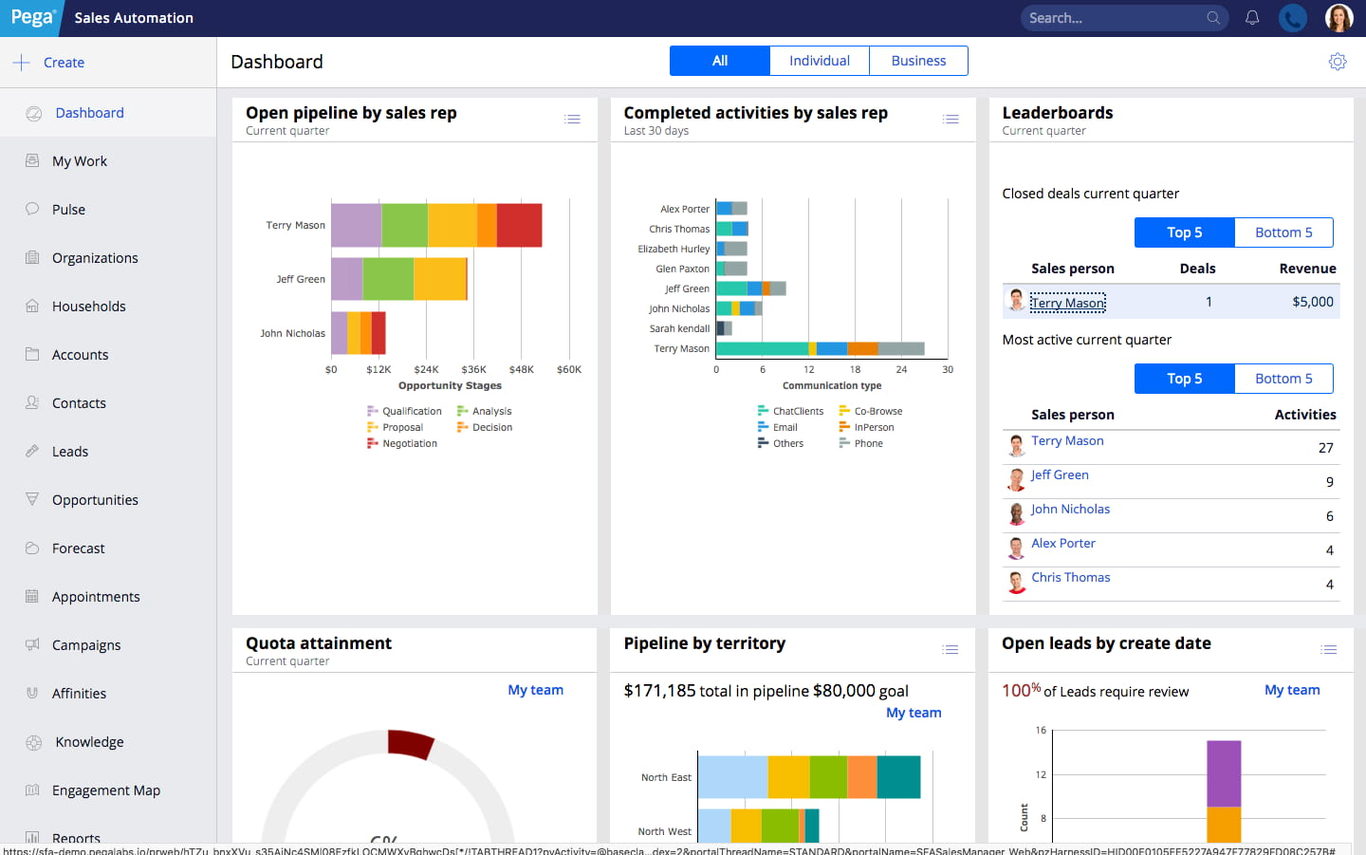Switch dashboard filter to Individual
Image resolution: width=1366 pixels, height=855 pixels.
tap(819, 61)
